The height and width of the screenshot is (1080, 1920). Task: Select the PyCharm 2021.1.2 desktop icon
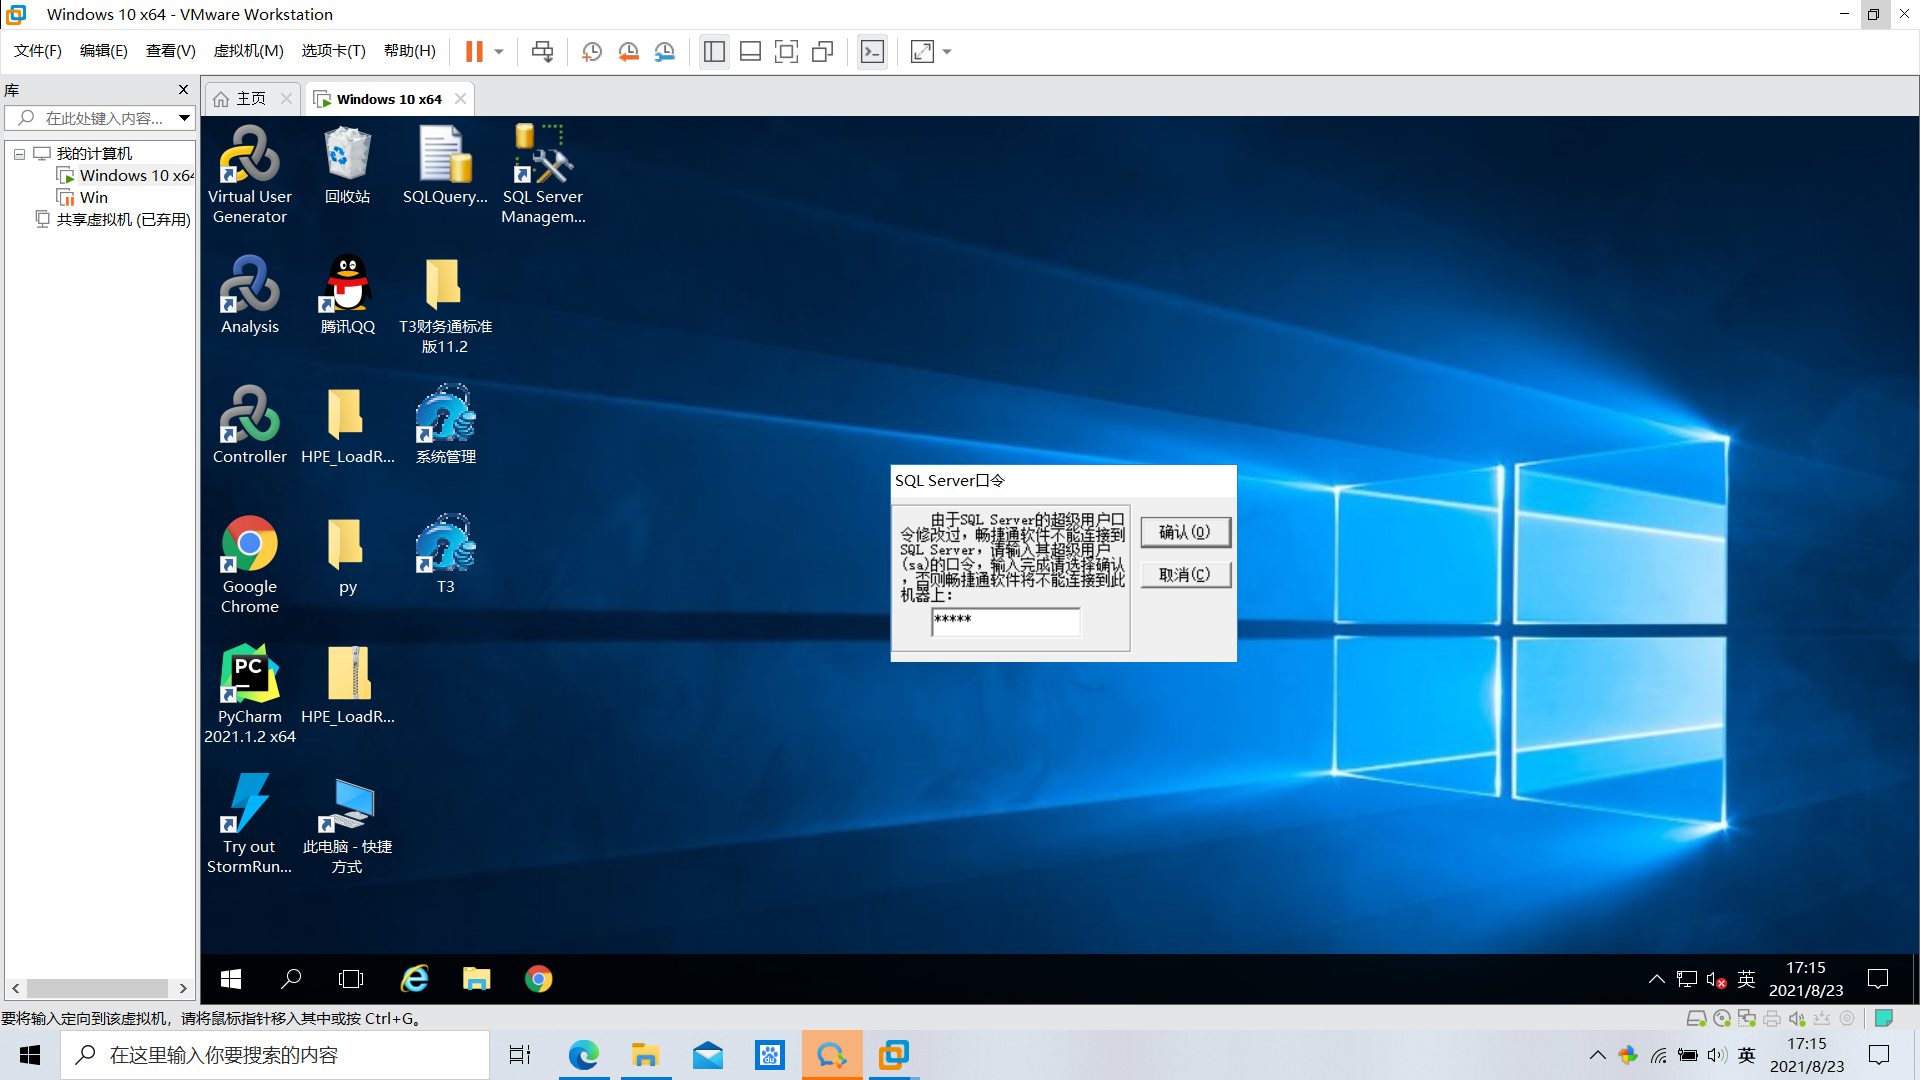point(250,695)
